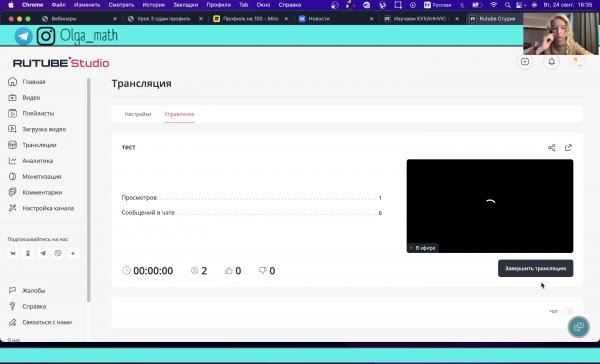Click the viewers count icon
Viewport: 600px width, 364px height.
tap(194, 271)
